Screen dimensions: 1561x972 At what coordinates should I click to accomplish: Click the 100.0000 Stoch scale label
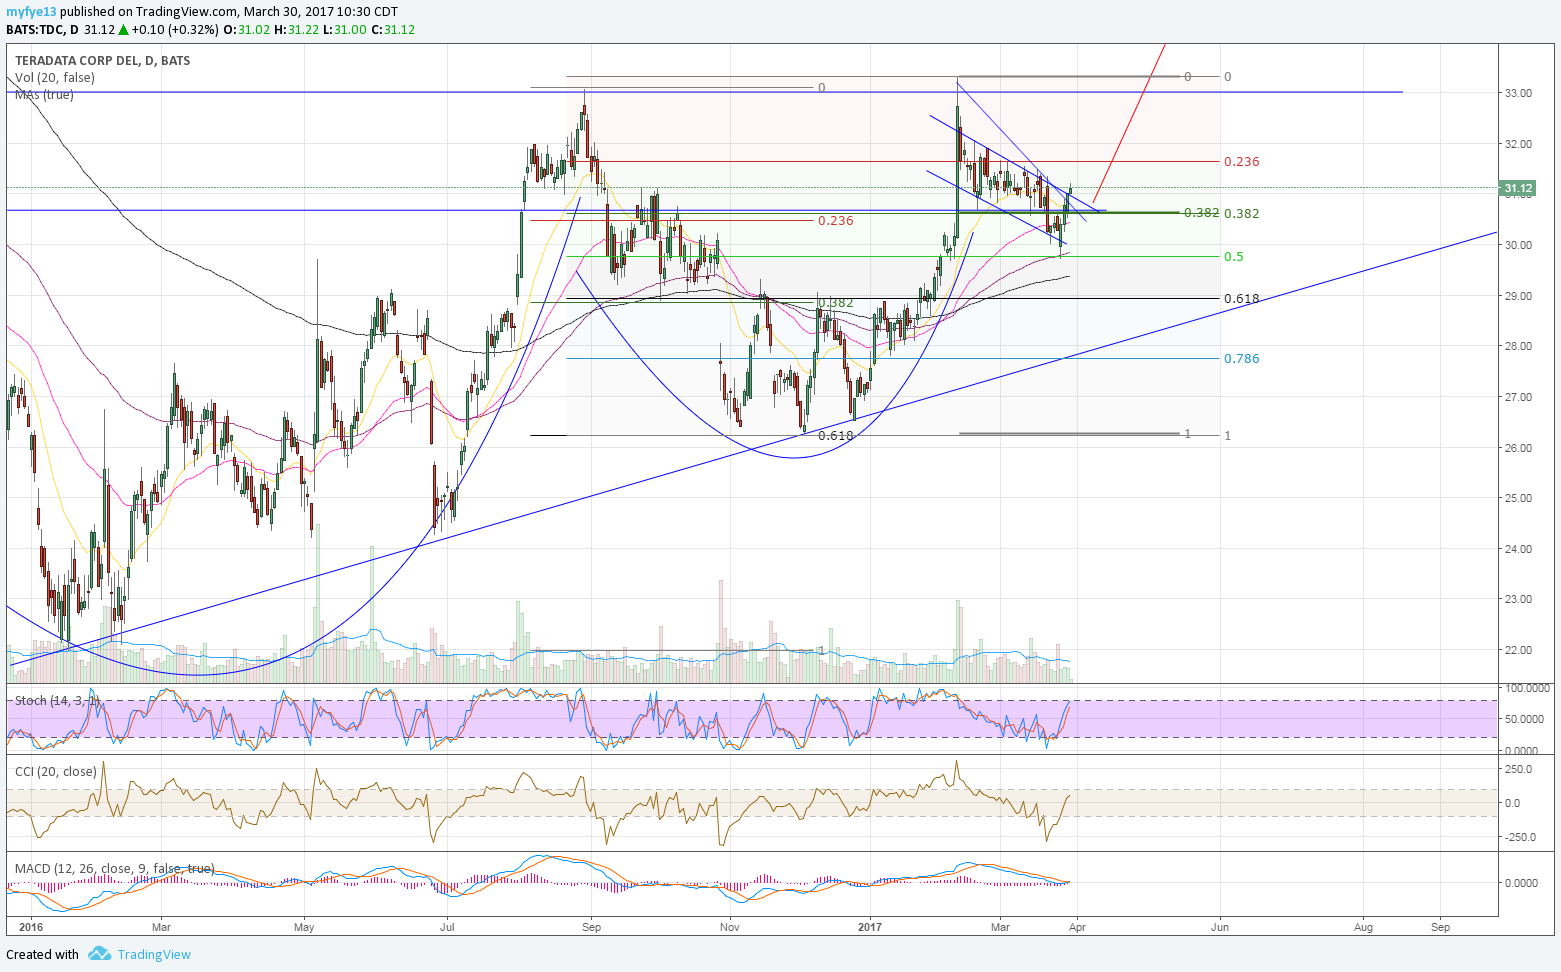tap(1527, 688)
